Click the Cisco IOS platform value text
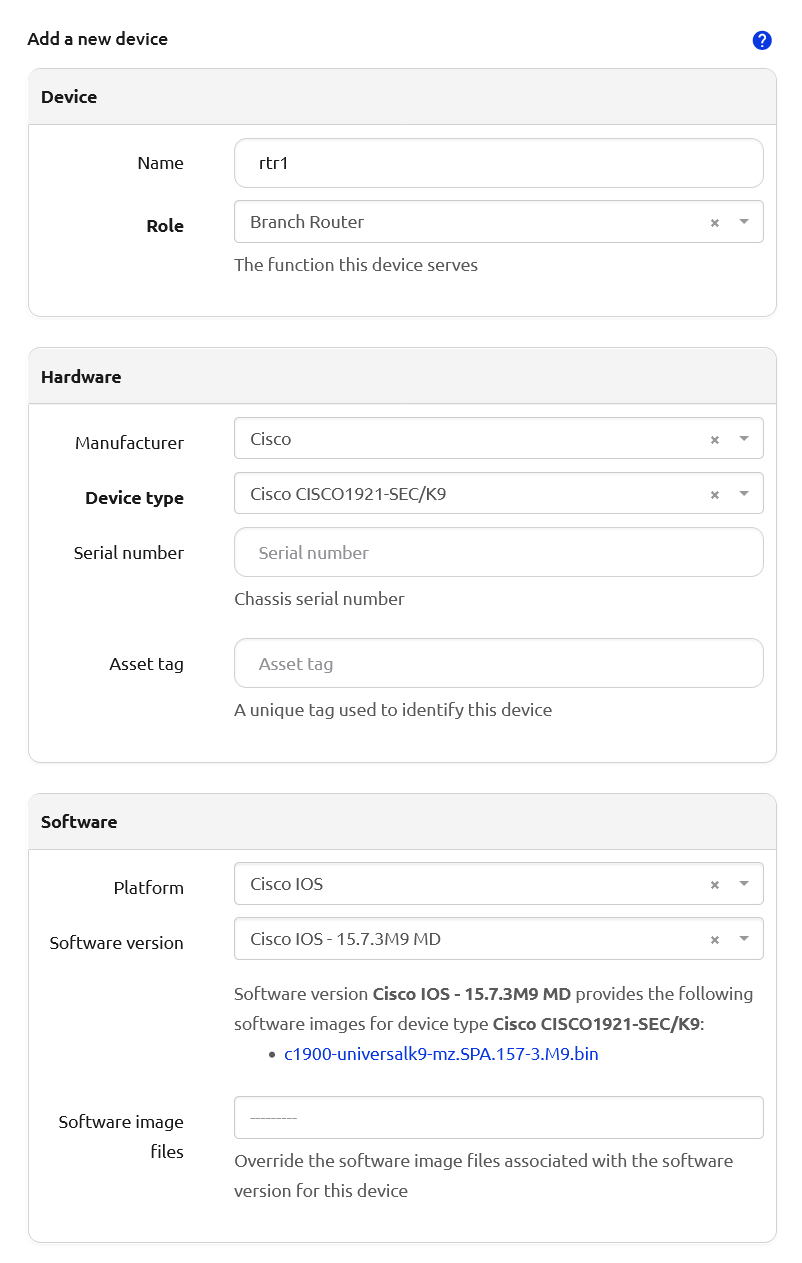Screen dimensions: 802x1263 (x=284, y=884)
